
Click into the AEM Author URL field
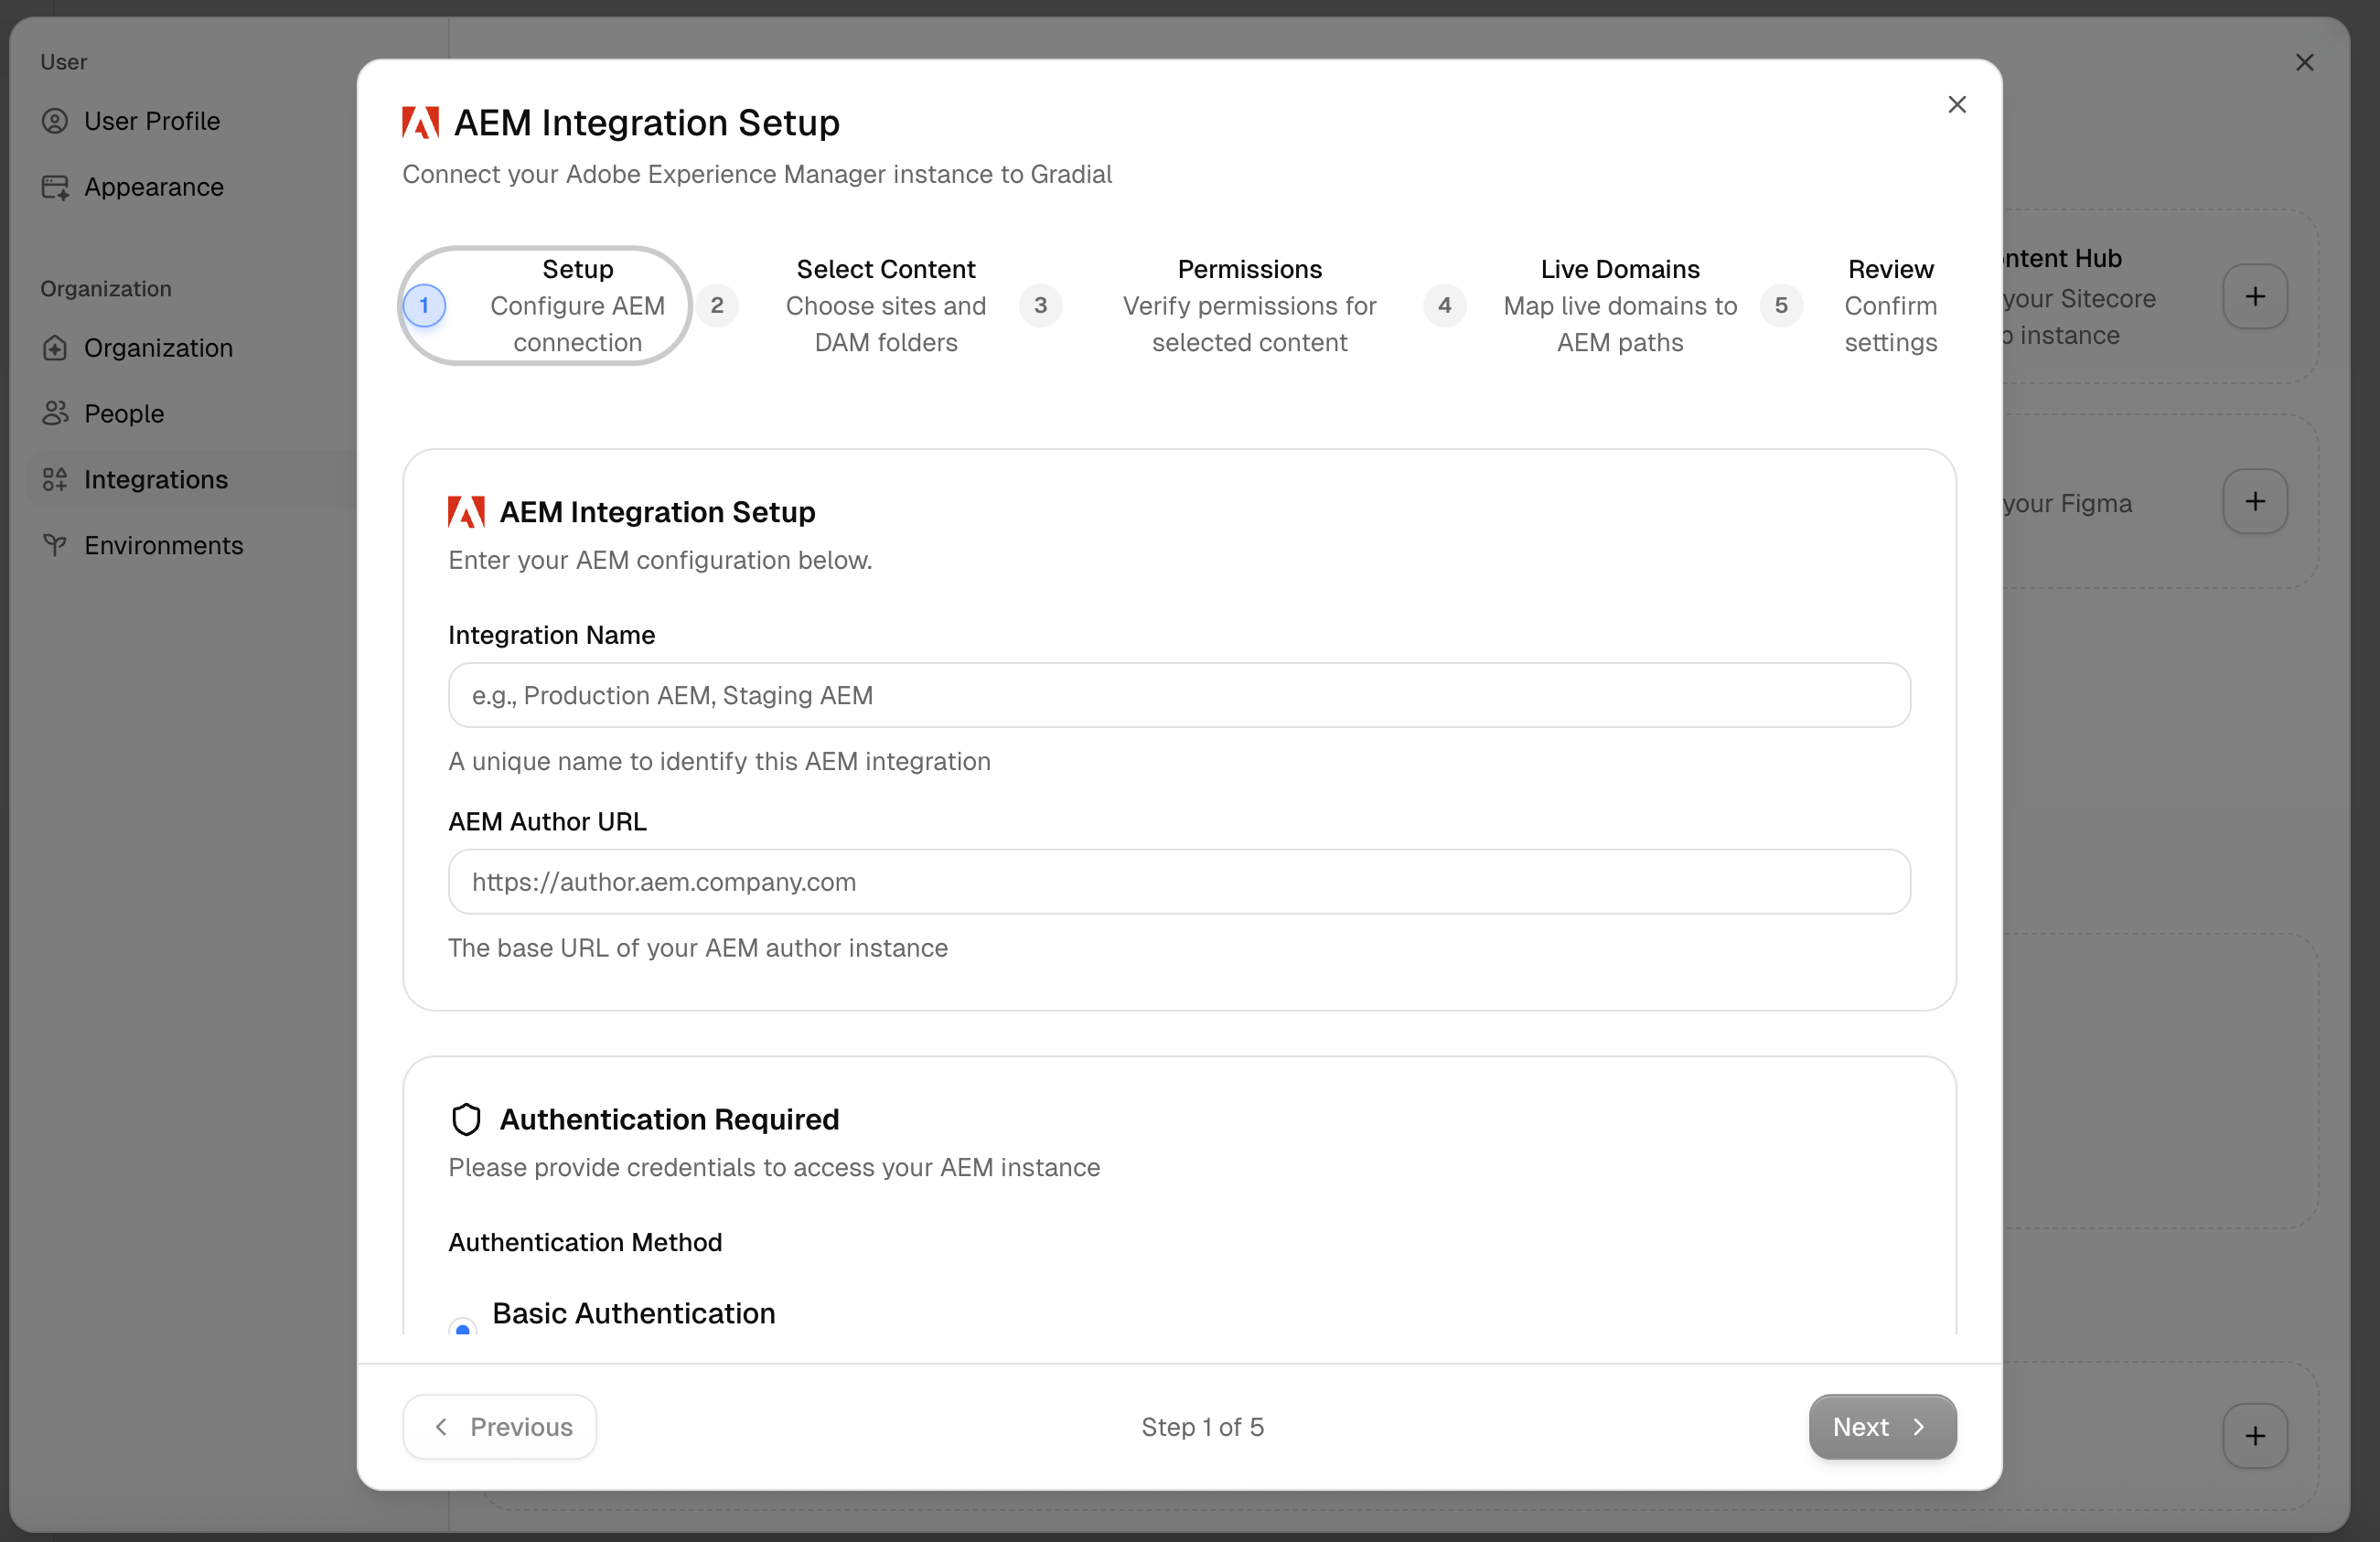(x=1178, y=882)
